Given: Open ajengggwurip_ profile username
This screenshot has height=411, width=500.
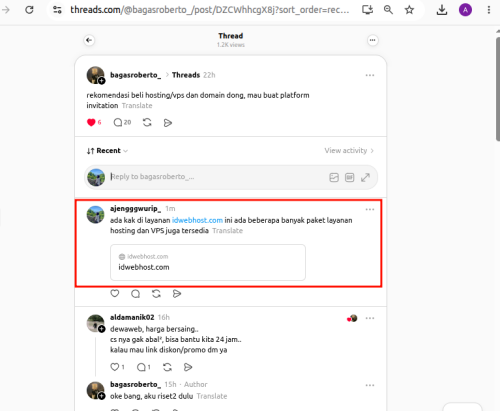Looking at the screenshot, I should coord(135,209).
